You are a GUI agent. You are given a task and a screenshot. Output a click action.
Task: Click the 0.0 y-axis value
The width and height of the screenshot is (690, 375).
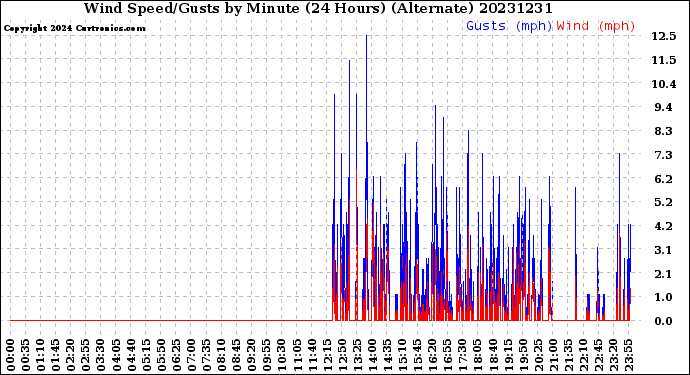[664, 321]
